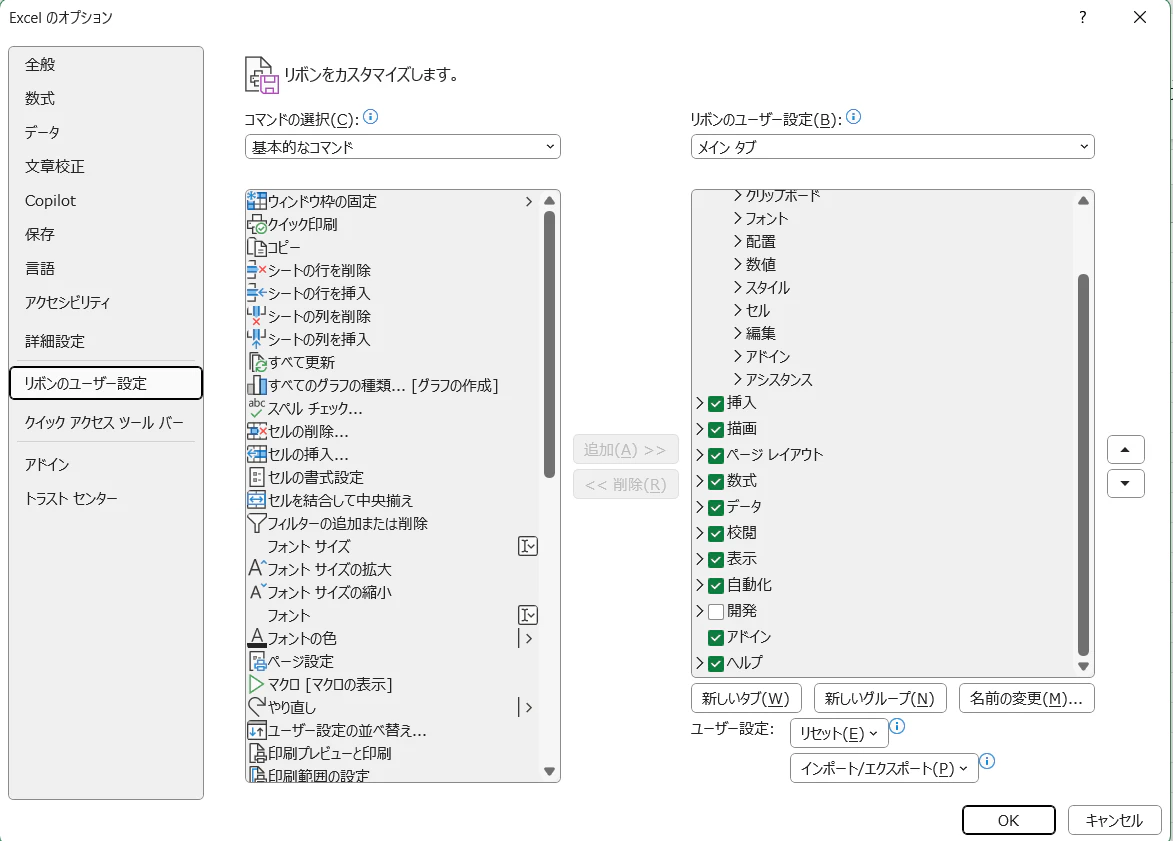Select the セルの書式設定 icon

257,477
